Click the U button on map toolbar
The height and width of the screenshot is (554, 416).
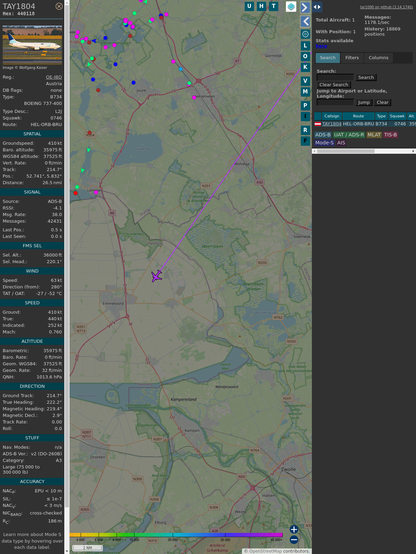pos(250,6)
